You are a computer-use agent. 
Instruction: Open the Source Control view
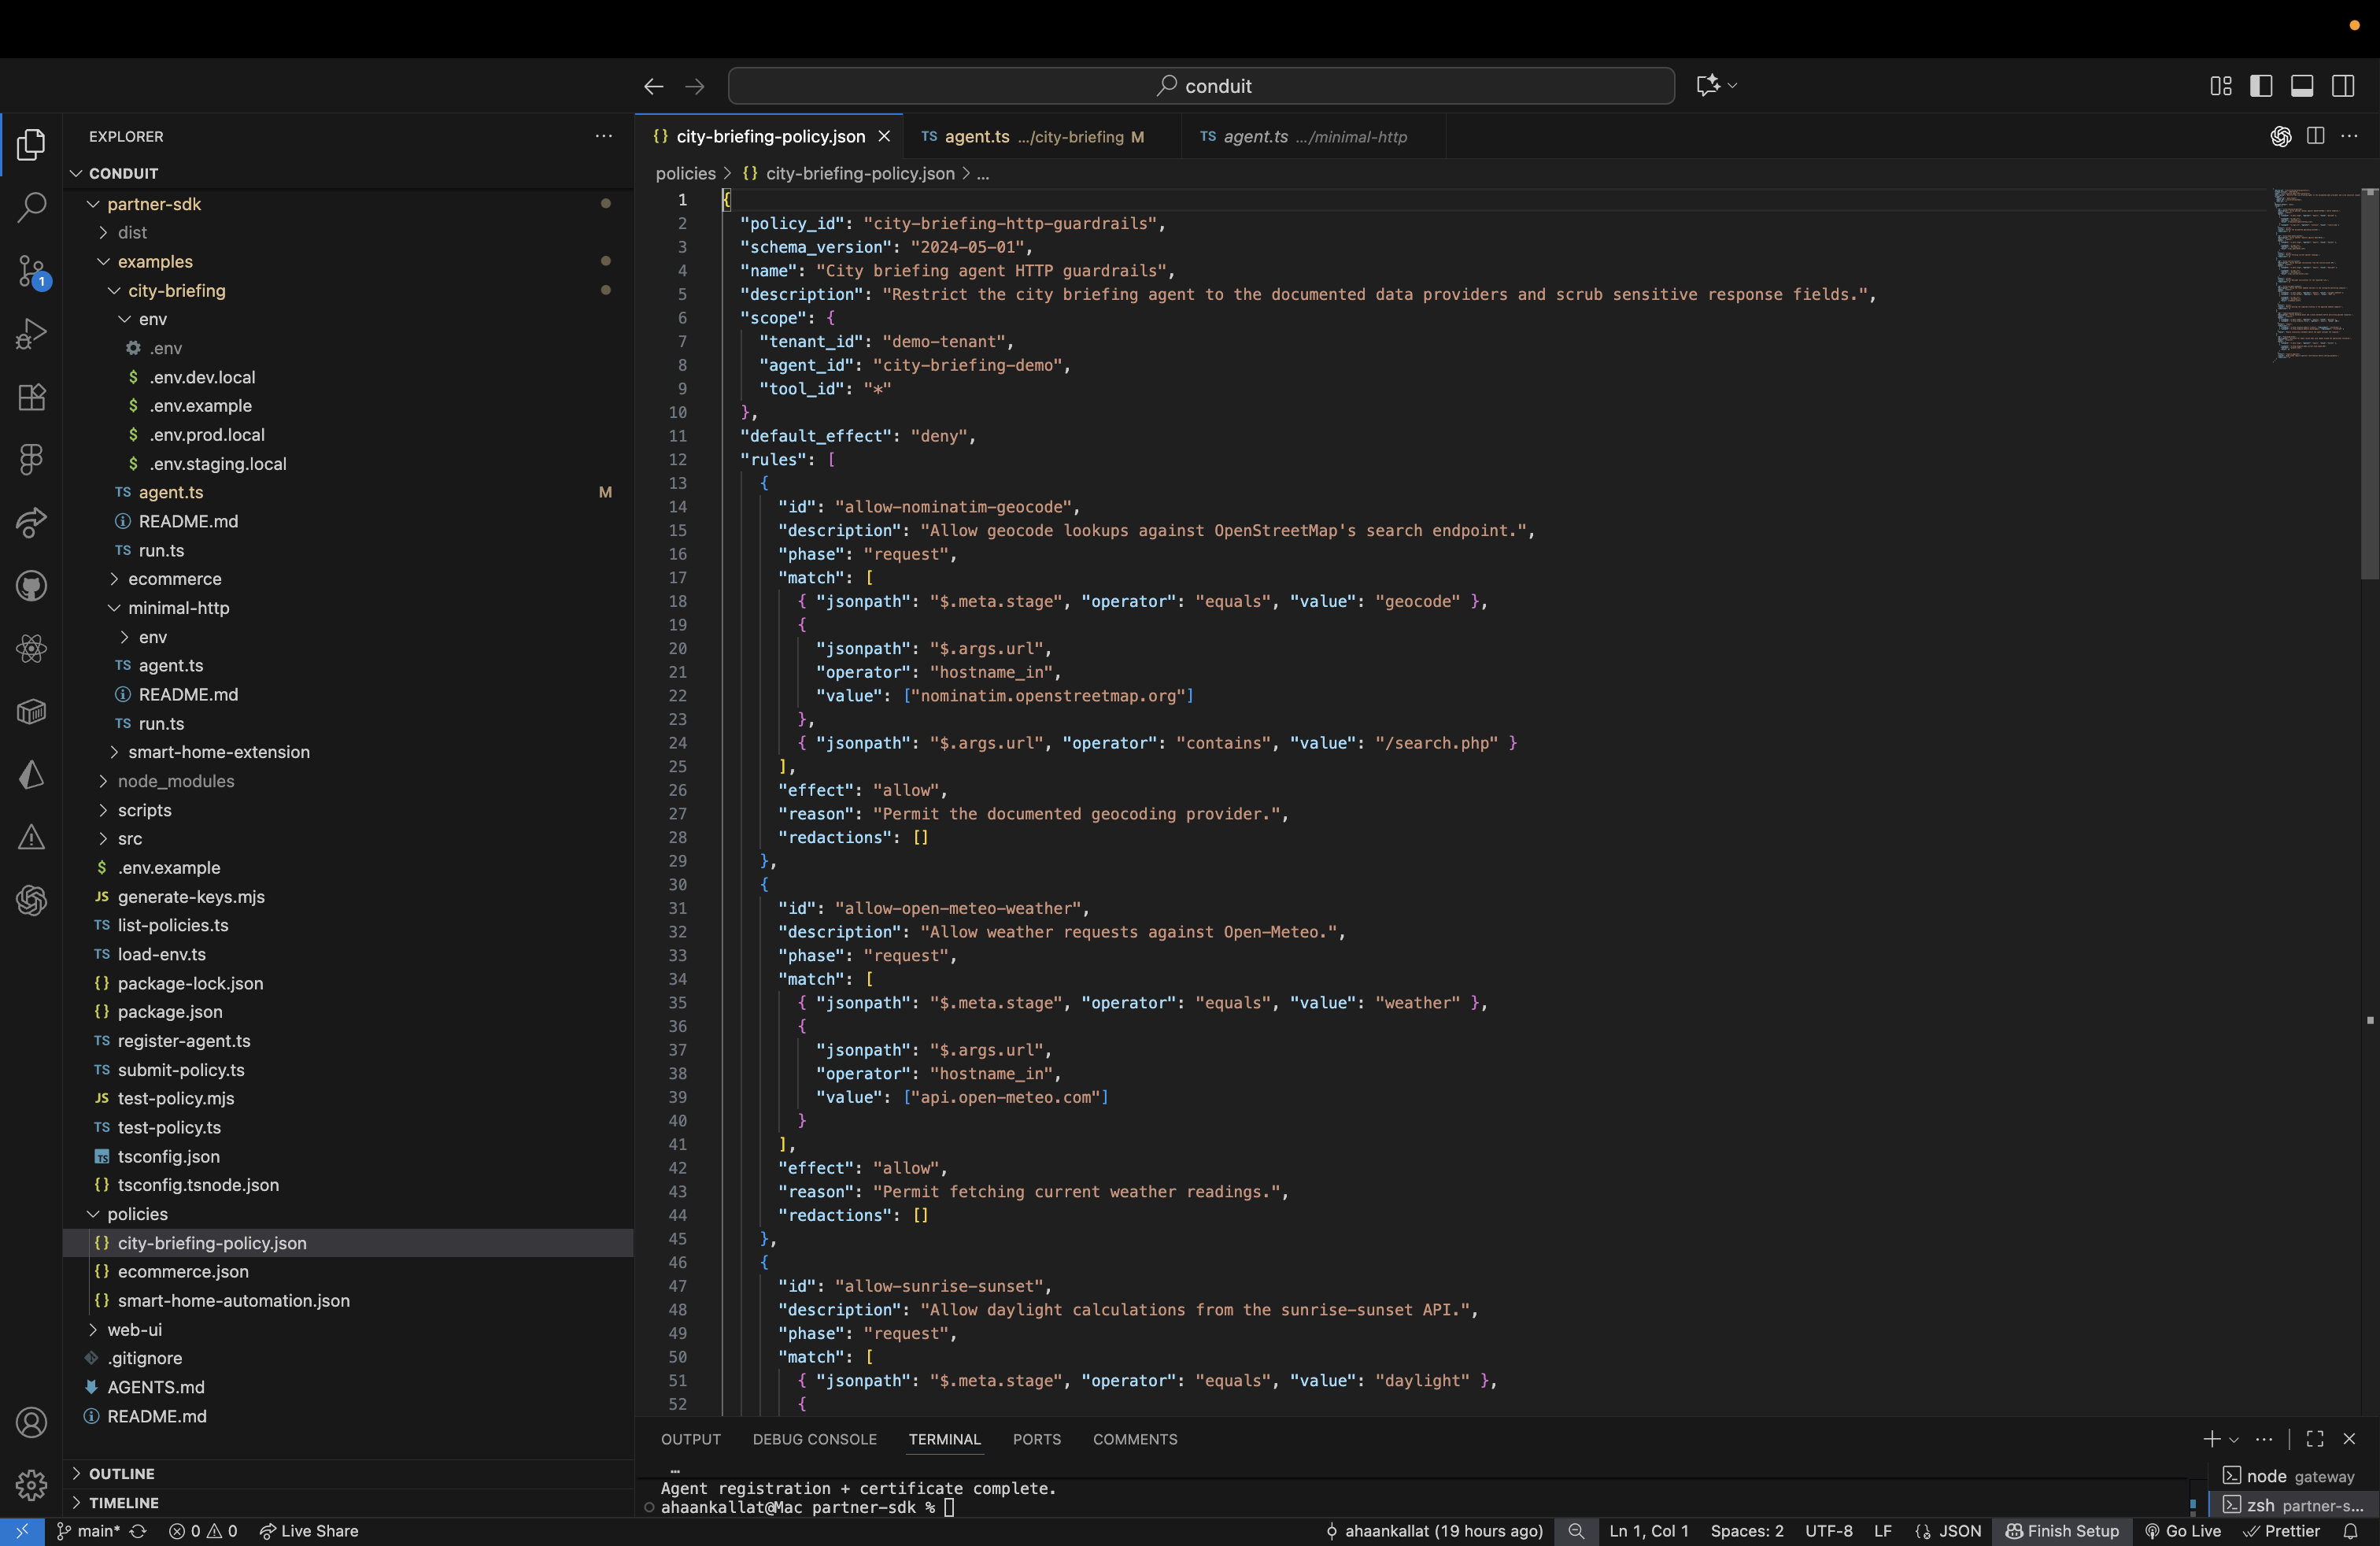tap(31, 271)
